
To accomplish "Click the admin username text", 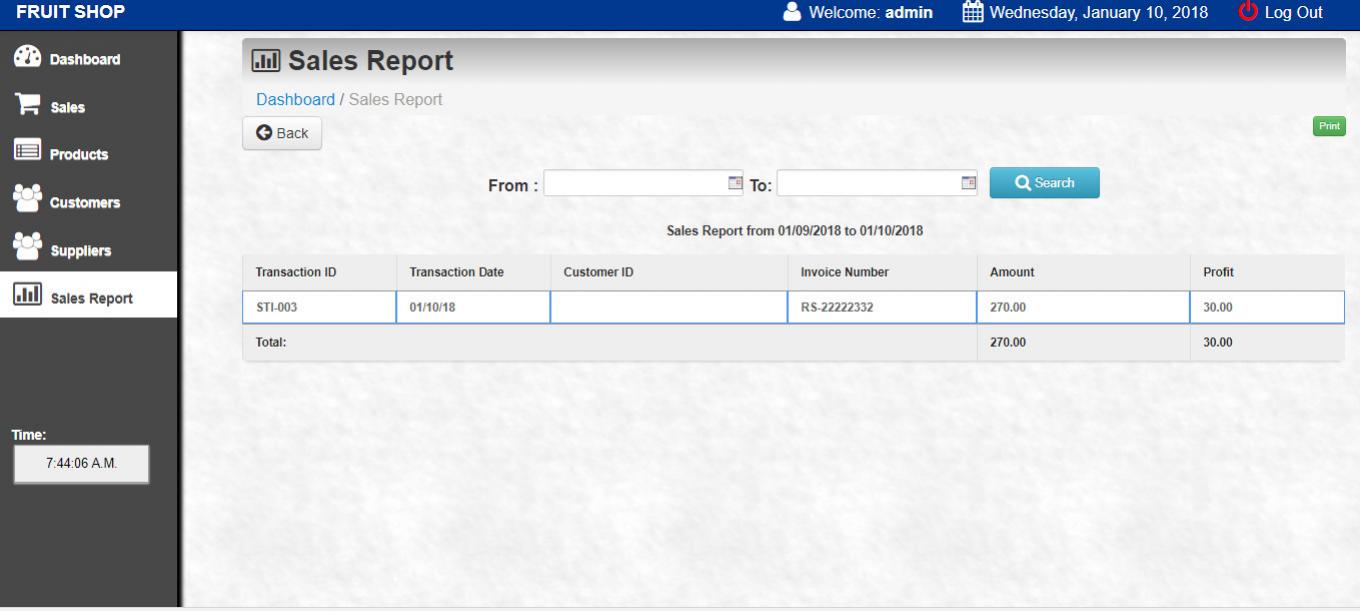I will (909, 12).
